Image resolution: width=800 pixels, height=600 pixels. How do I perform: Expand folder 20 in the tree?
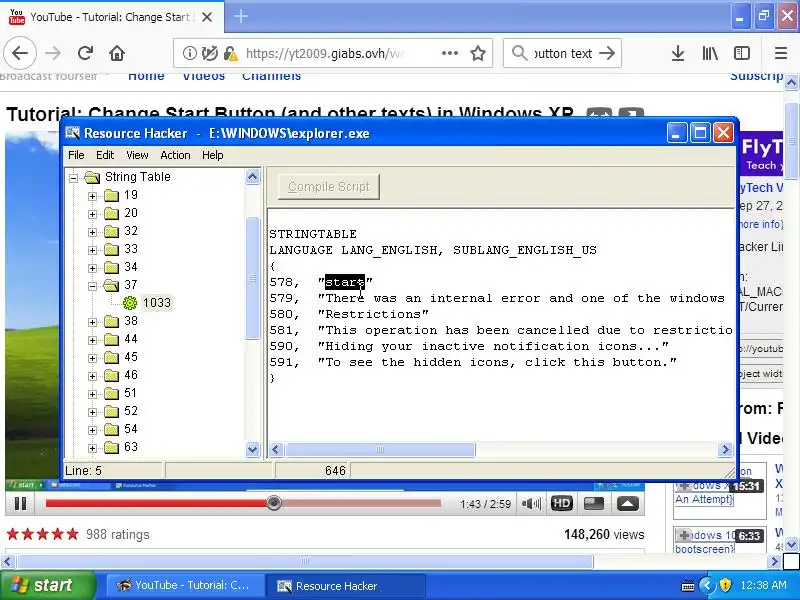(92, 214)
